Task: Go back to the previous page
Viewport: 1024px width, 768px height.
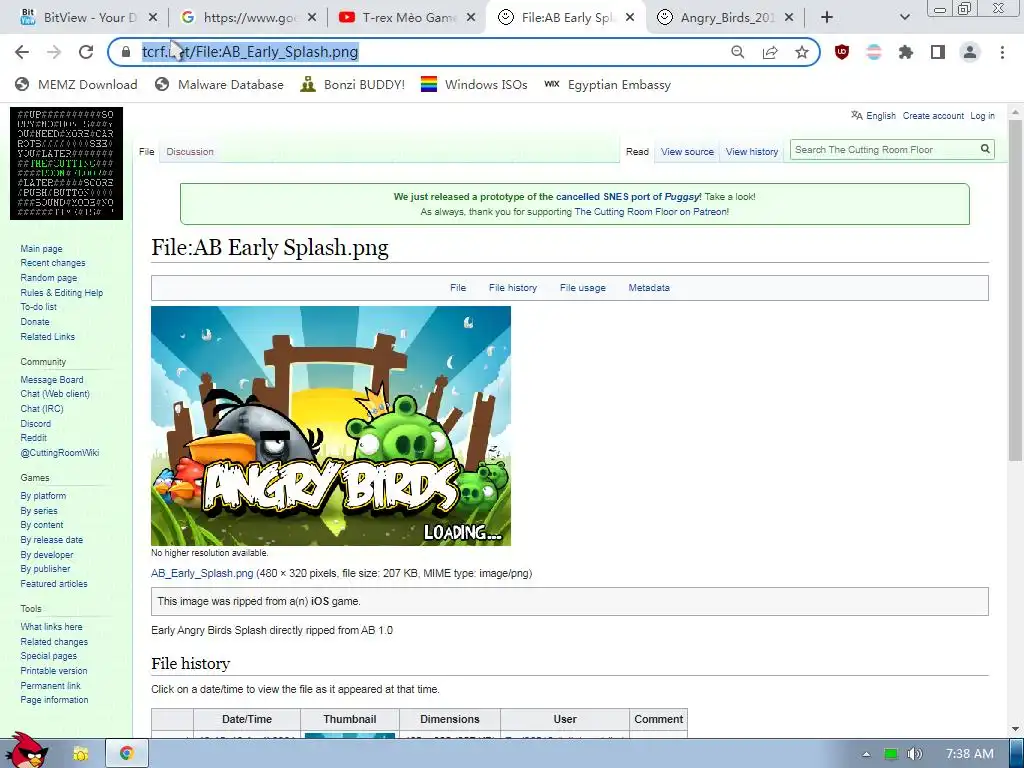Action: click(x=22, y=52)
